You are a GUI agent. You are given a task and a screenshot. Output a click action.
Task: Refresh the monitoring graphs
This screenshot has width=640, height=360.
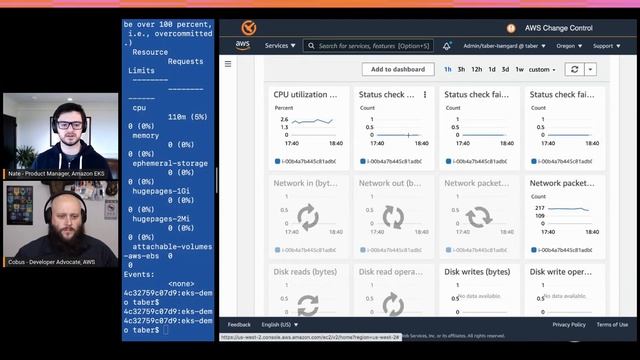coord(574,69)
